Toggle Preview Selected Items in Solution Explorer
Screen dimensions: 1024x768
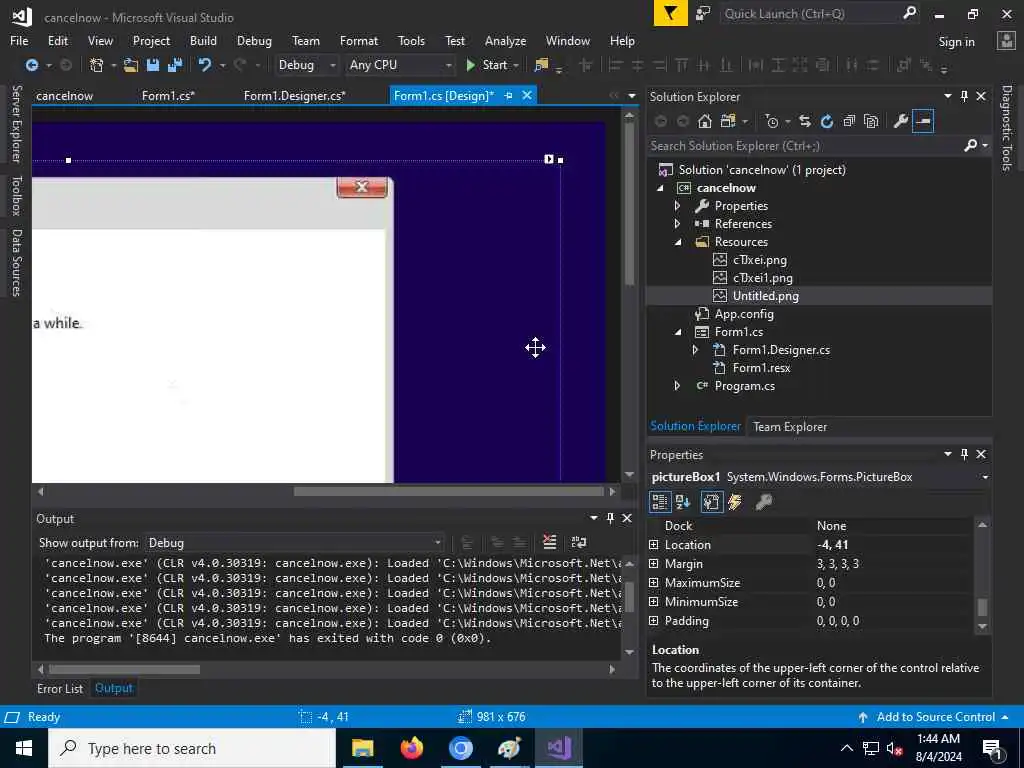coord(923,121)
